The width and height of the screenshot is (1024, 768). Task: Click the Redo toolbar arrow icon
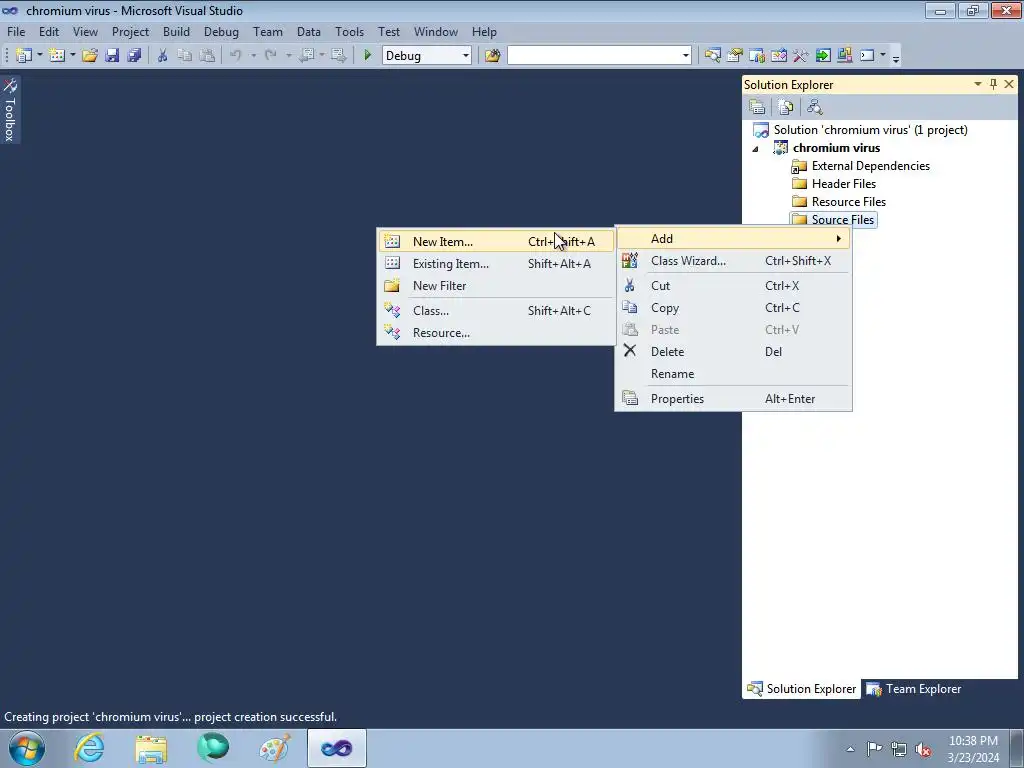pyautogui.click(x=270, y=56)
